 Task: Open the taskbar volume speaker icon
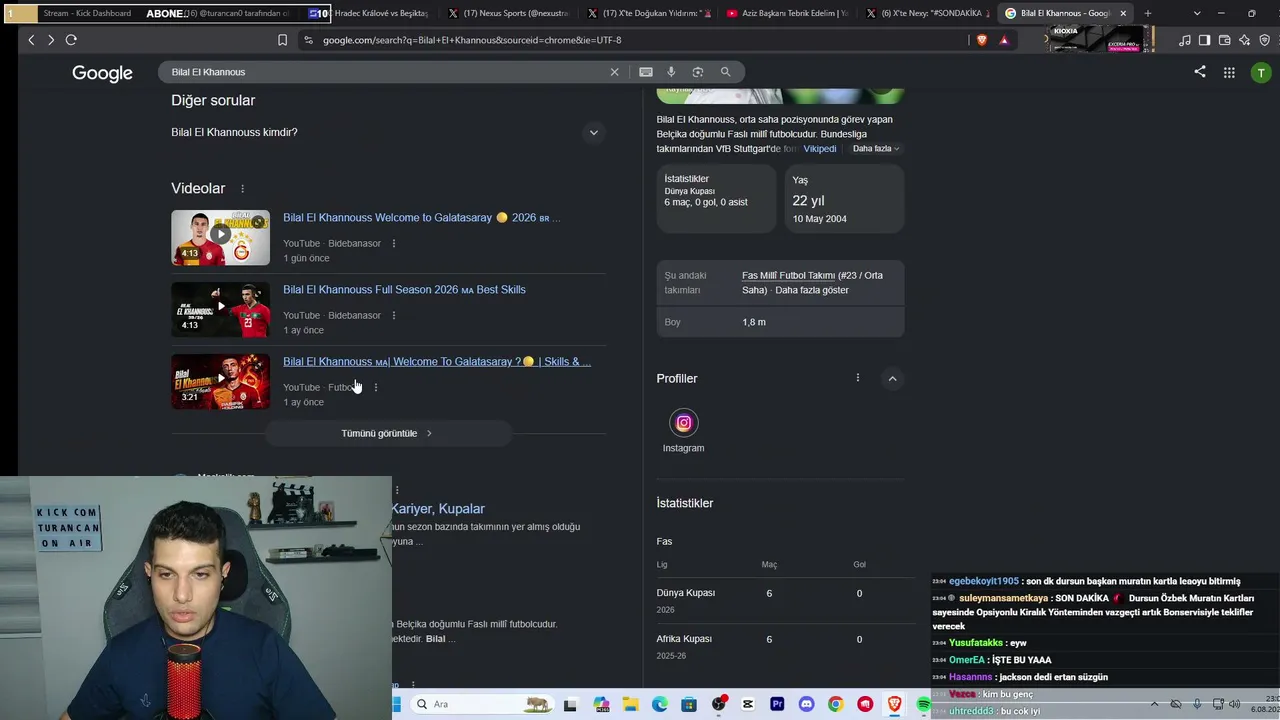coord(1234,704)
